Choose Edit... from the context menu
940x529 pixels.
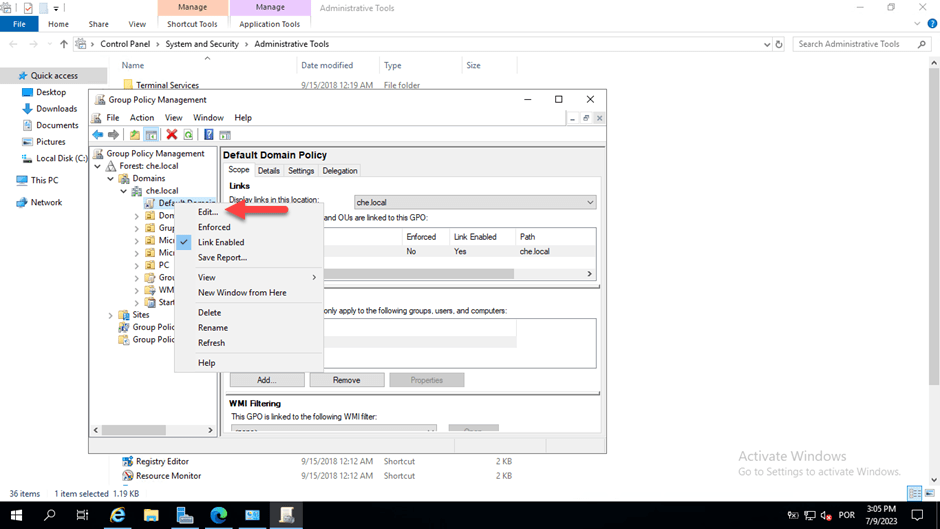click(x=207, y=212)
